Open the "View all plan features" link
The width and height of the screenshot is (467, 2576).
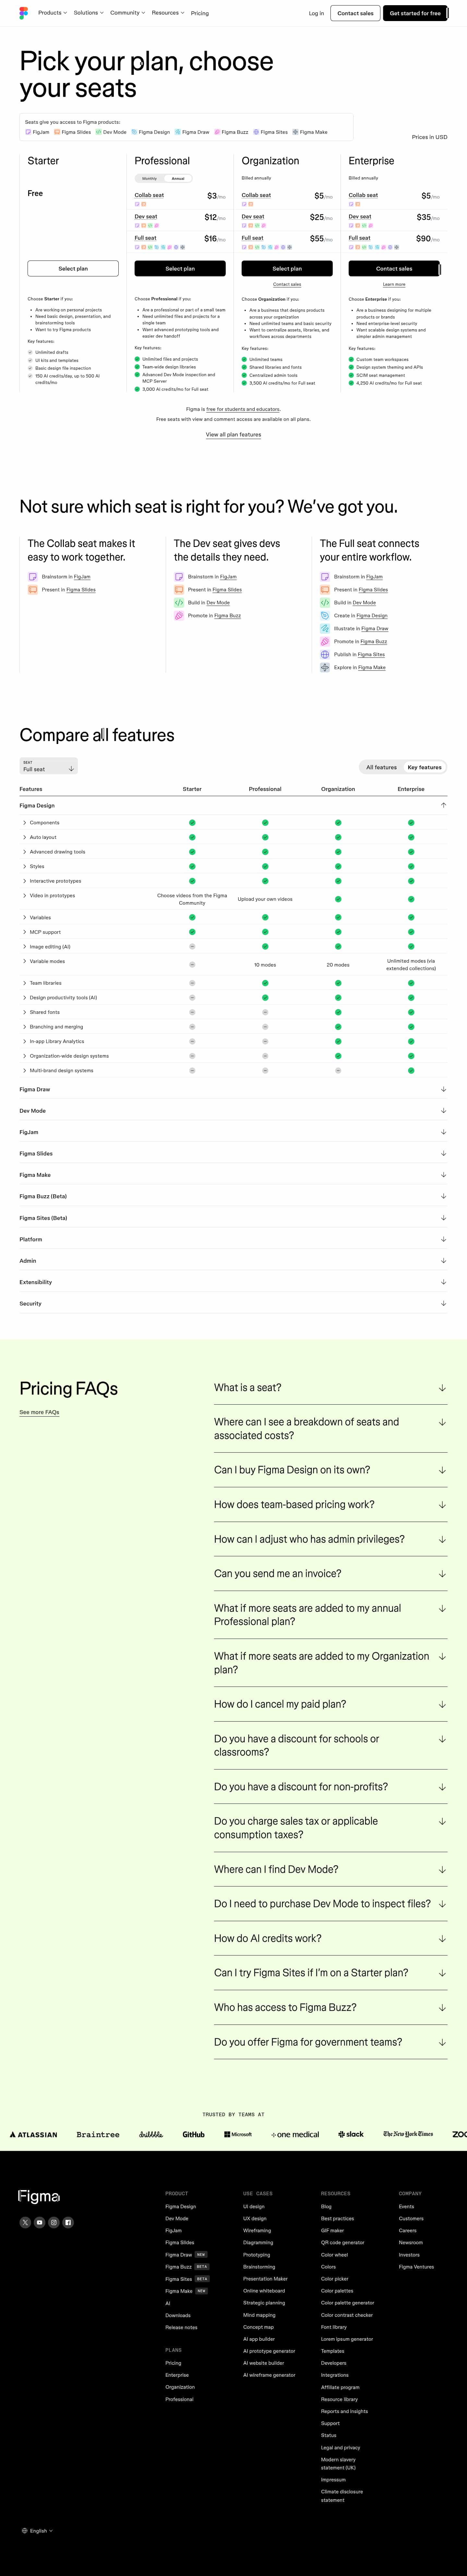click(233, 435)
